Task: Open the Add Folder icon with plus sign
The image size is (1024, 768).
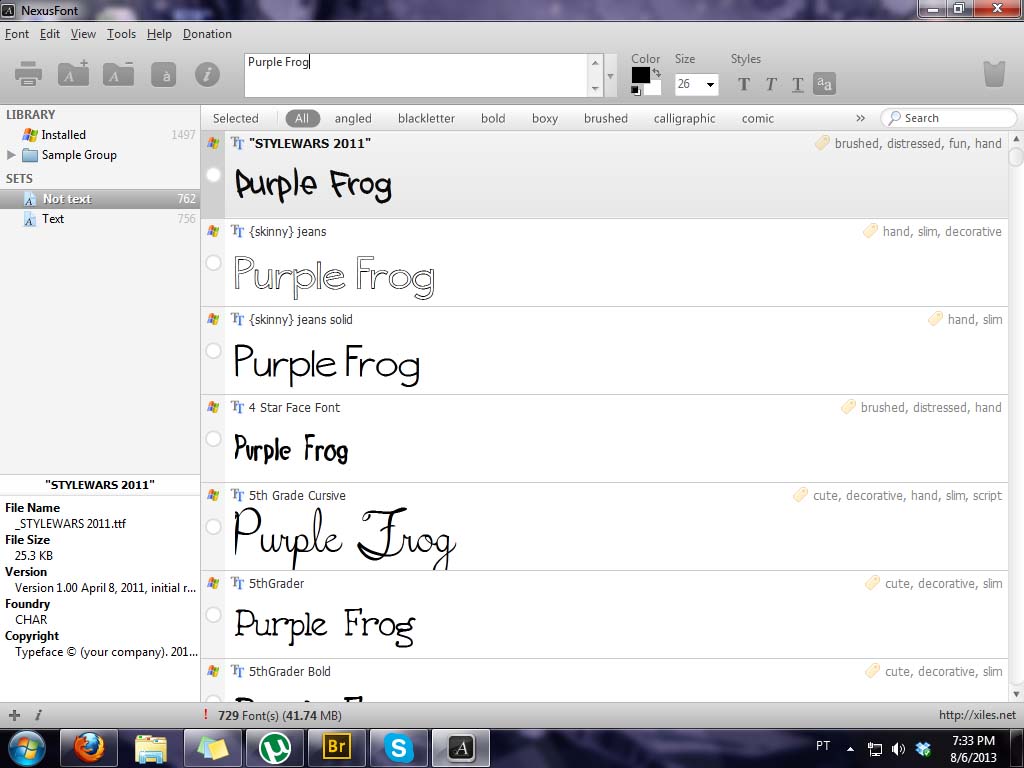Action: point(73,72)
